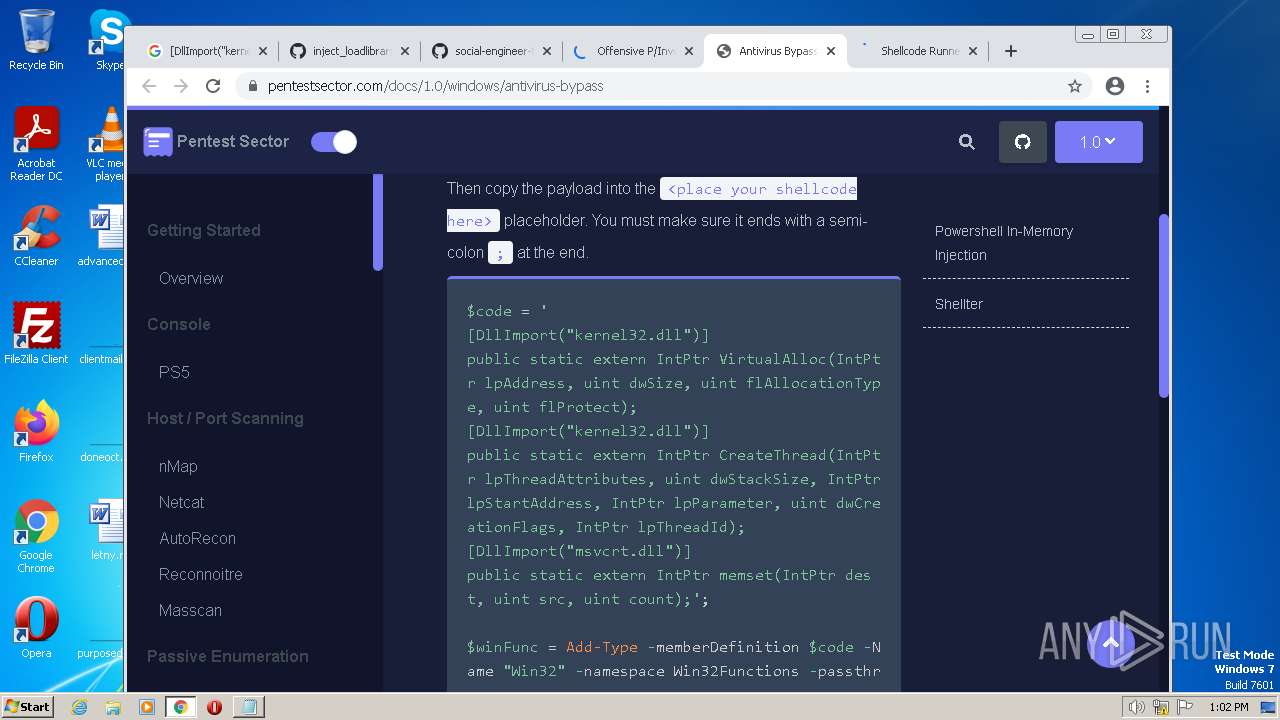Click the address bar URL

(436, 86)
